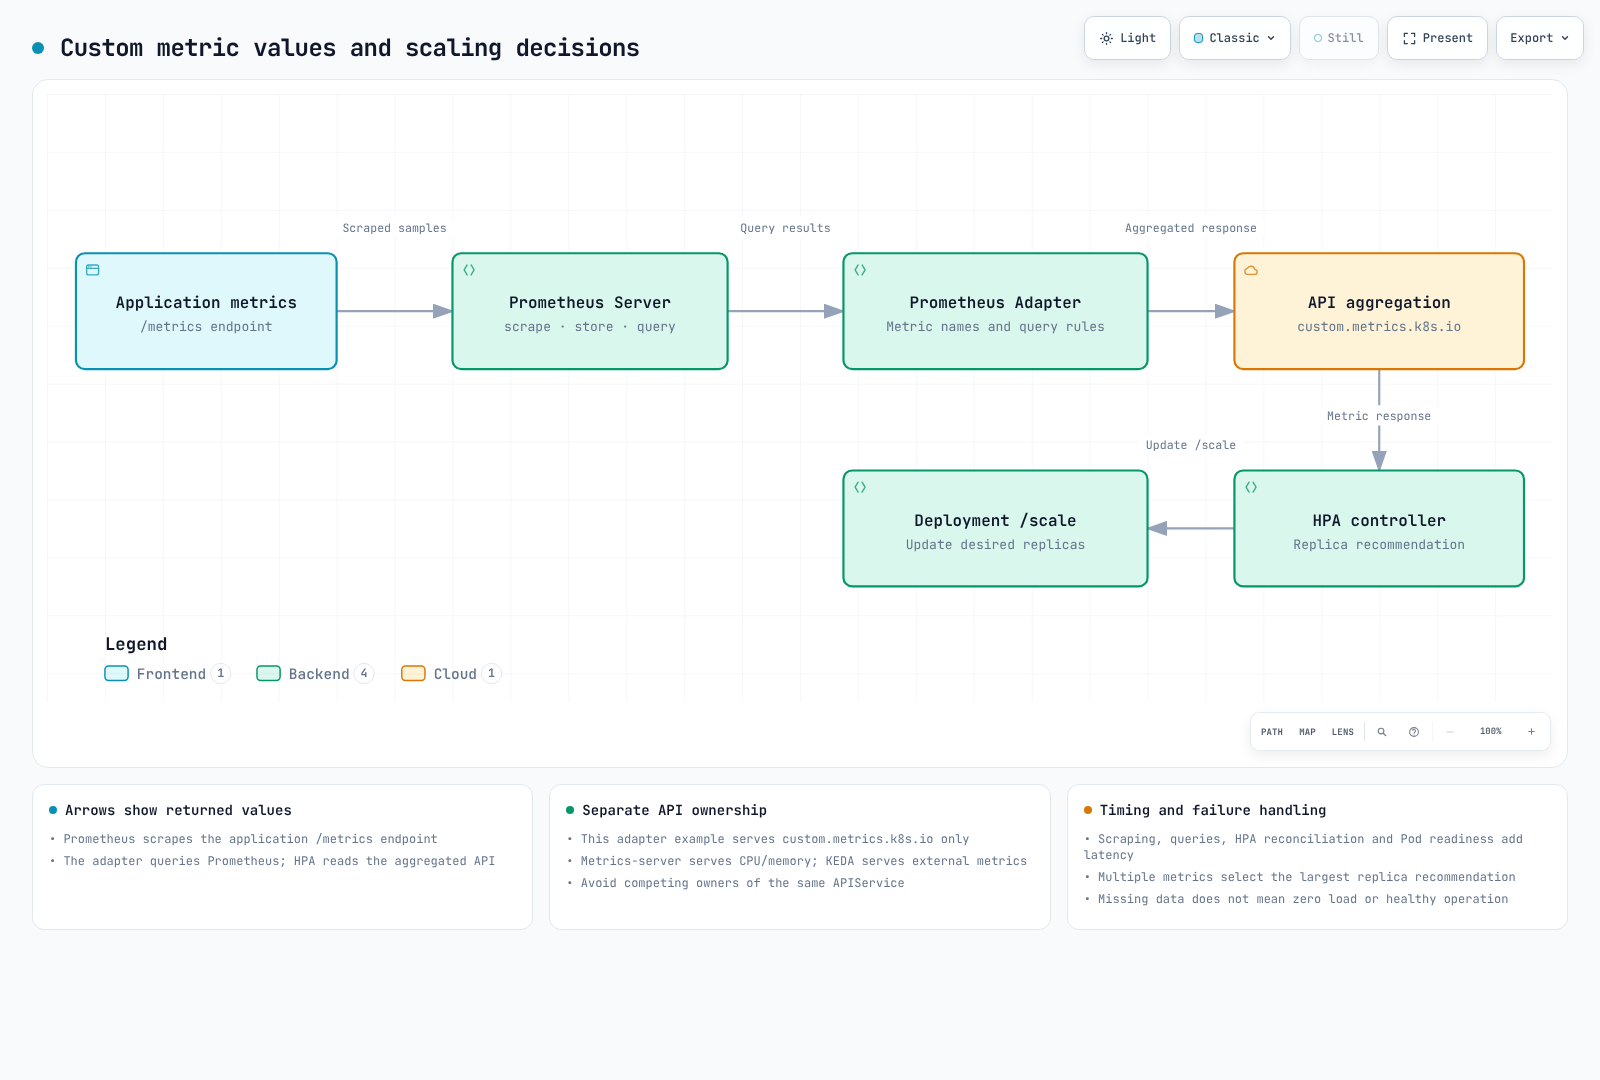The height and width of the screenshot is (1080, 1600).
Task: Select the 'Metric response' edge label
Action: (x=1379, y=416)
